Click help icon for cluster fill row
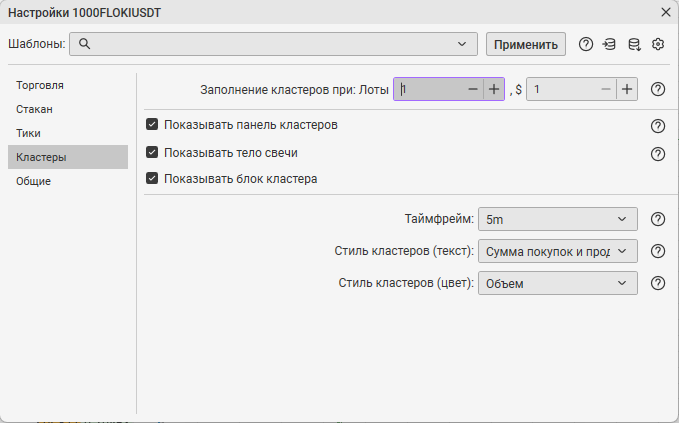This screenshot has height=423, width=679. [x=658, y=89]
